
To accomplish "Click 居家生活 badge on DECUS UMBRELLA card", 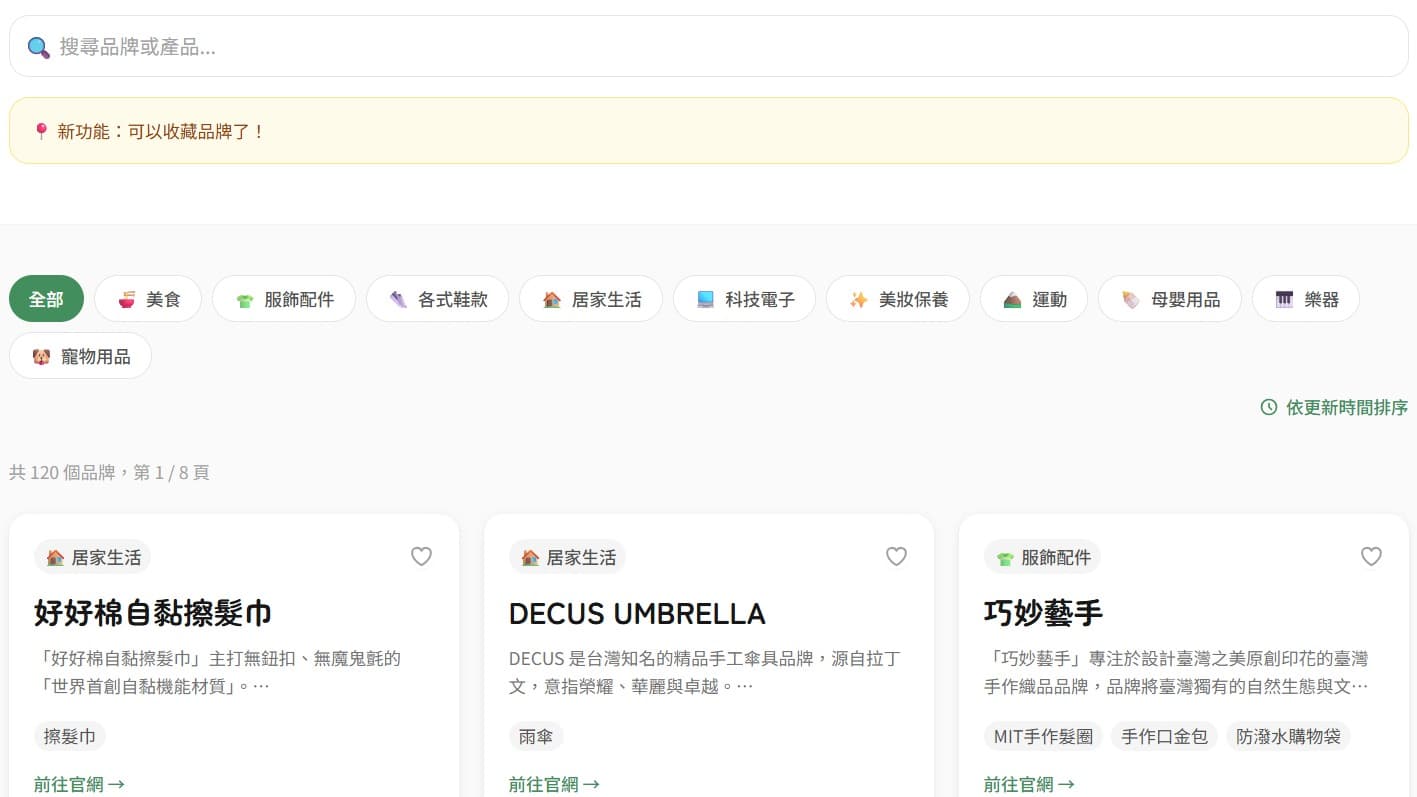I will (567, 557).
